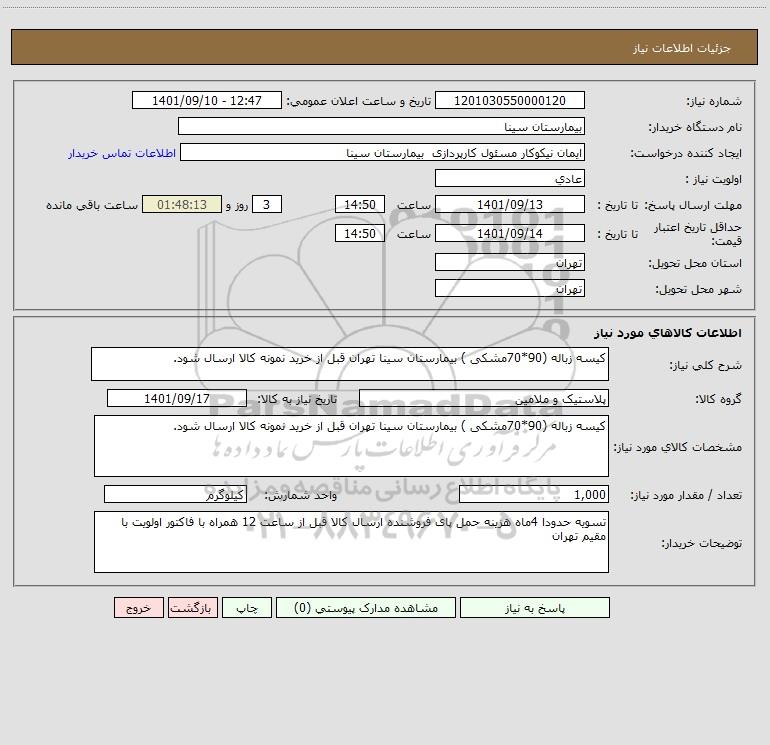Viewport: 770px width, 745px height.
Task: Click the label شماره نیاز
Action: tap(714, 101)
